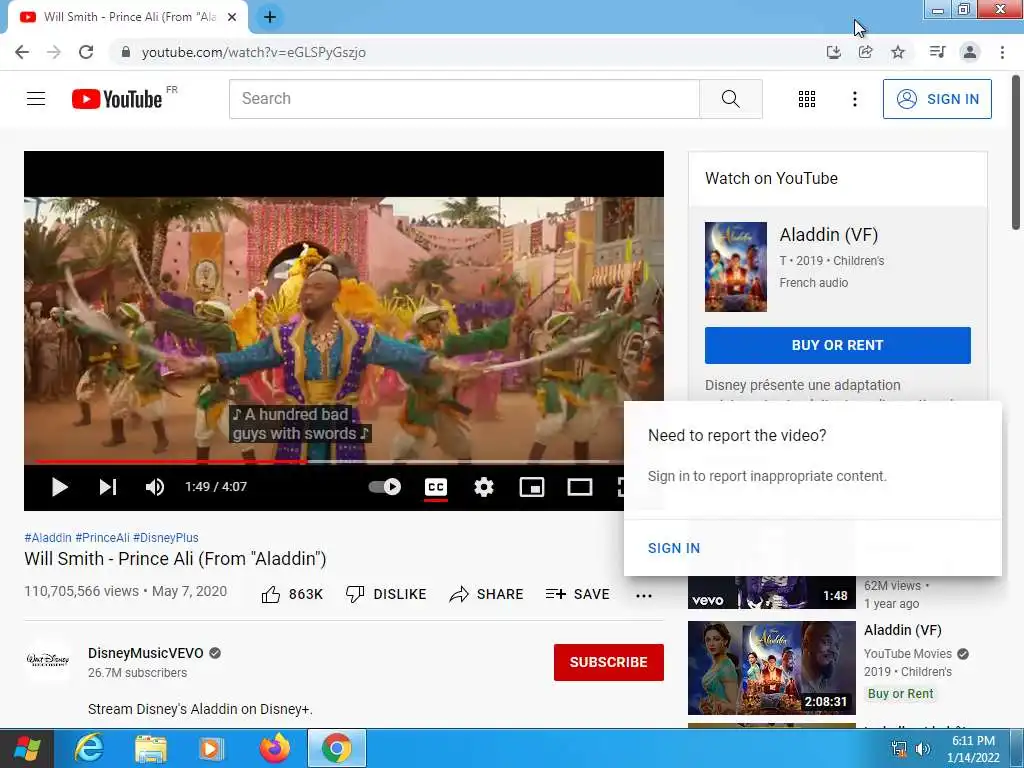Open DisneyMusicVEVO channel name
The height and width of the screenshot is (768, 1024).
(146, 653)
